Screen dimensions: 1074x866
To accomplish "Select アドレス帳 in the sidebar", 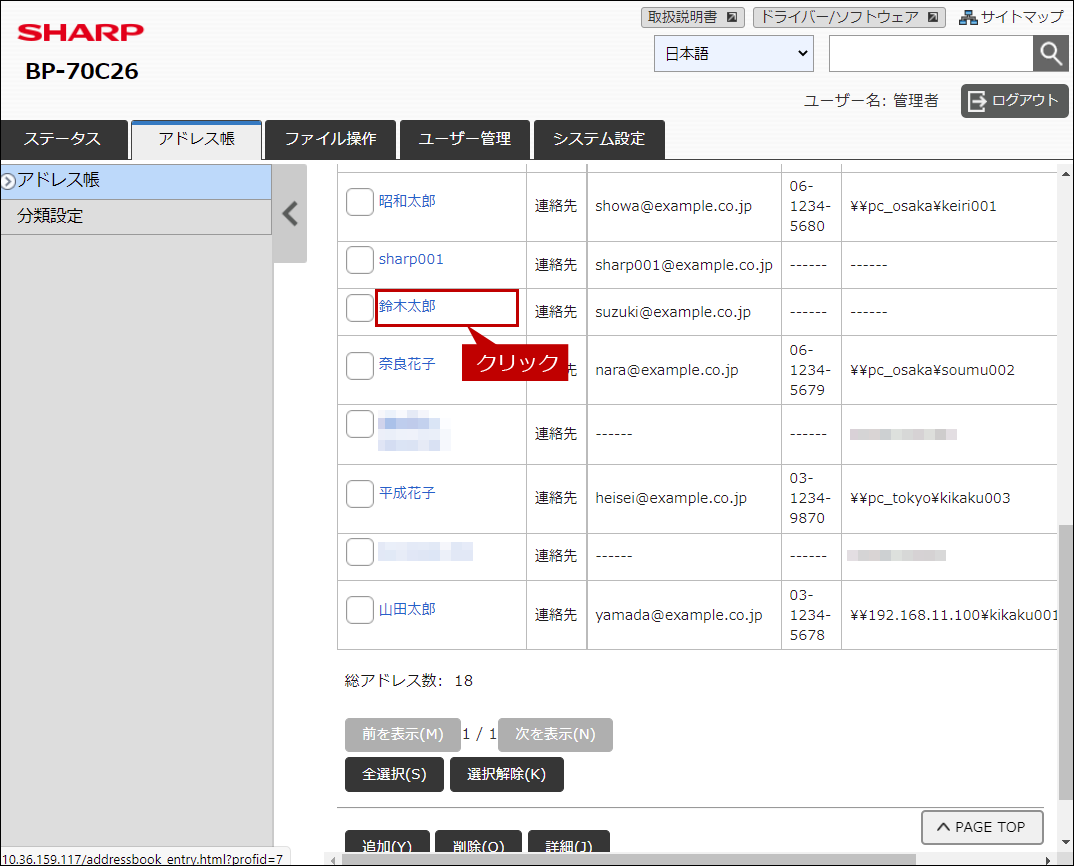I will click(x=136, y=181).
